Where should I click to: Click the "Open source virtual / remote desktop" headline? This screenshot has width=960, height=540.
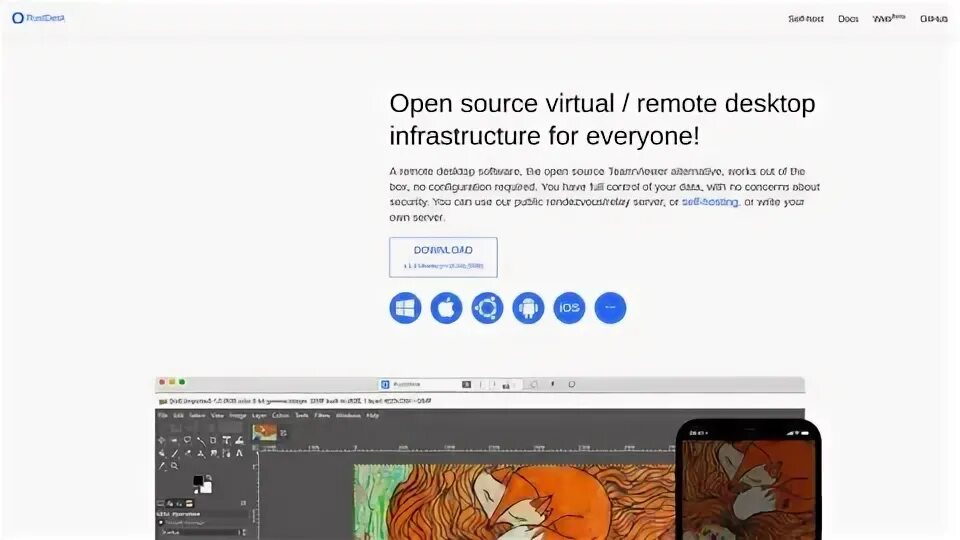coord(602,103)
